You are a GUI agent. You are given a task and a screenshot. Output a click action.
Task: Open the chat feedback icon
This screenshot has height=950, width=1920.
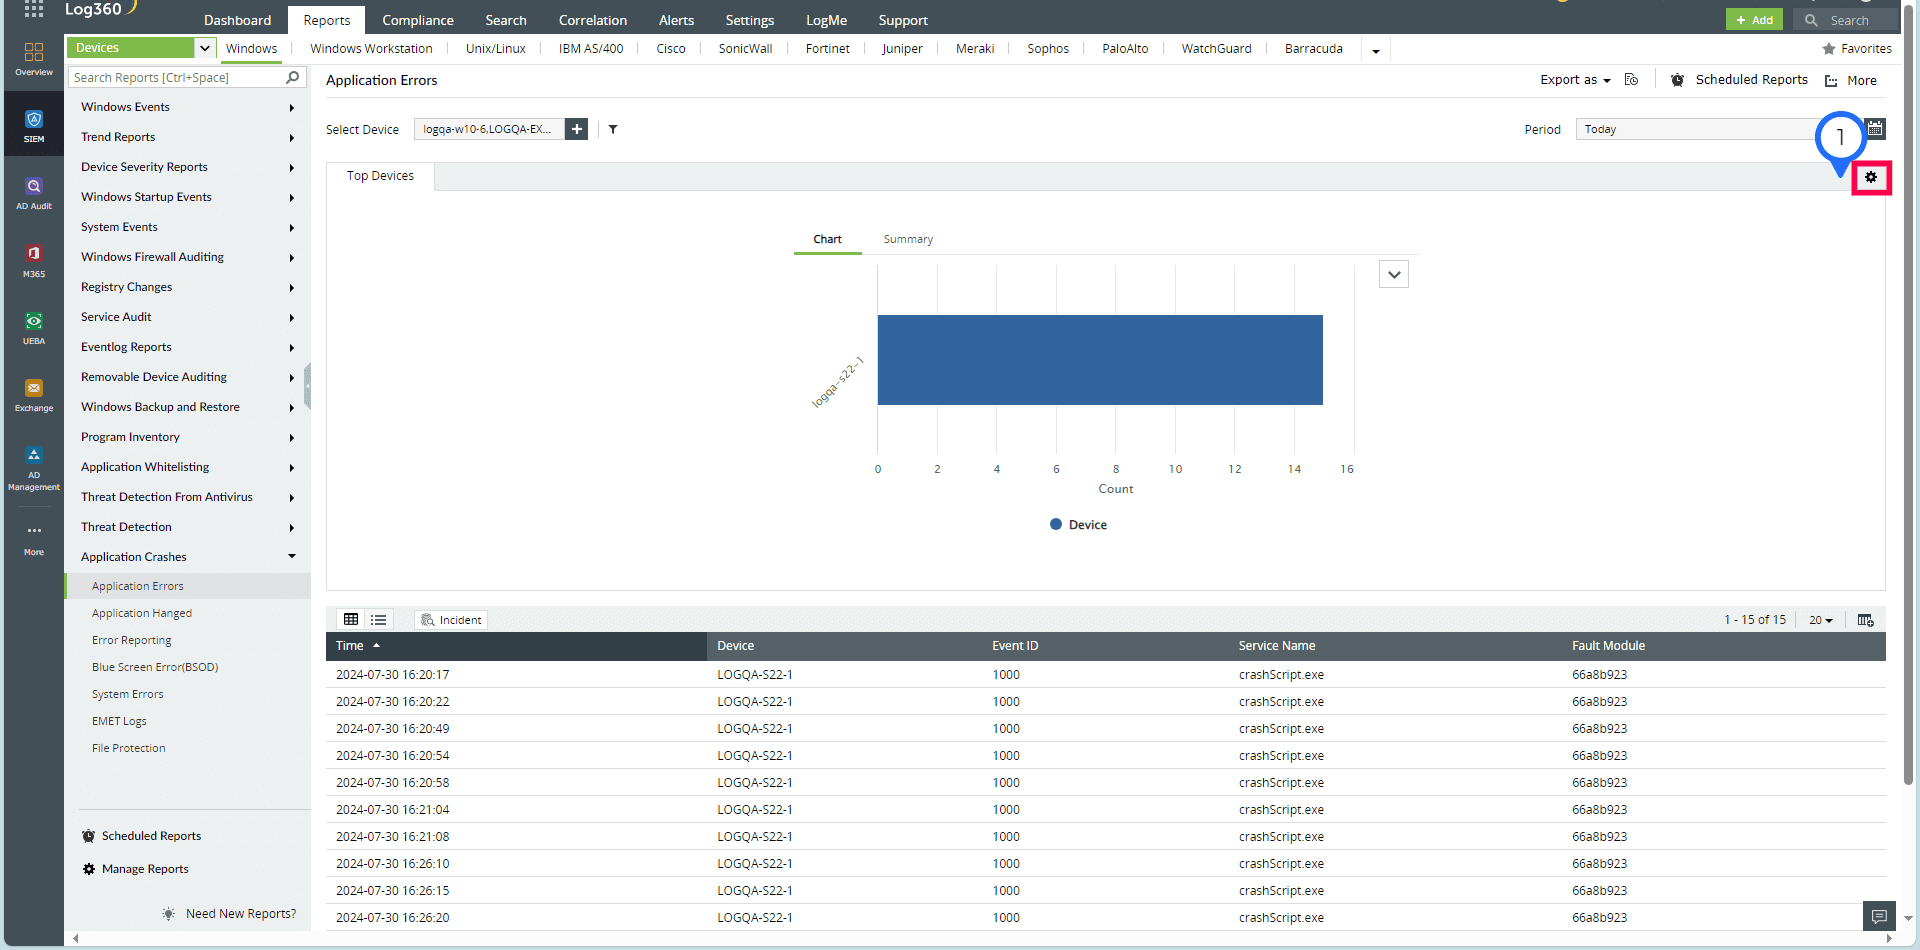1879,916
